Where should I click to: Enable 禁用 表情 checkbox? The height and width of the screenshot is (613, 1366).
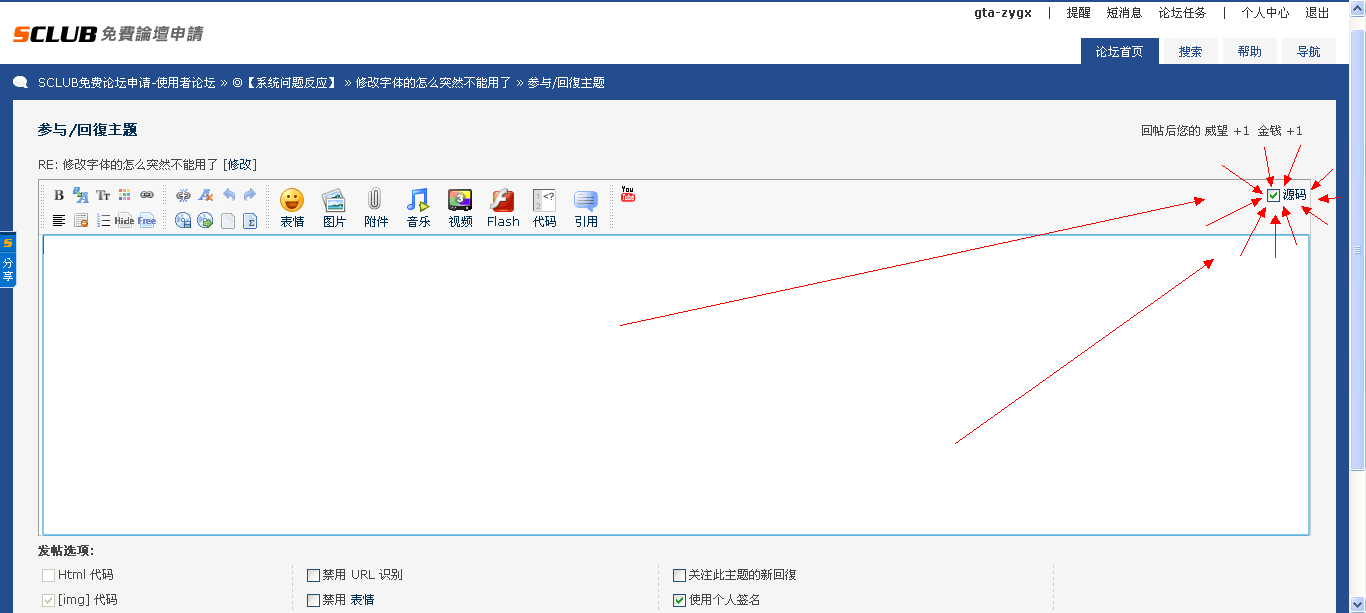(x=313, y=600)
